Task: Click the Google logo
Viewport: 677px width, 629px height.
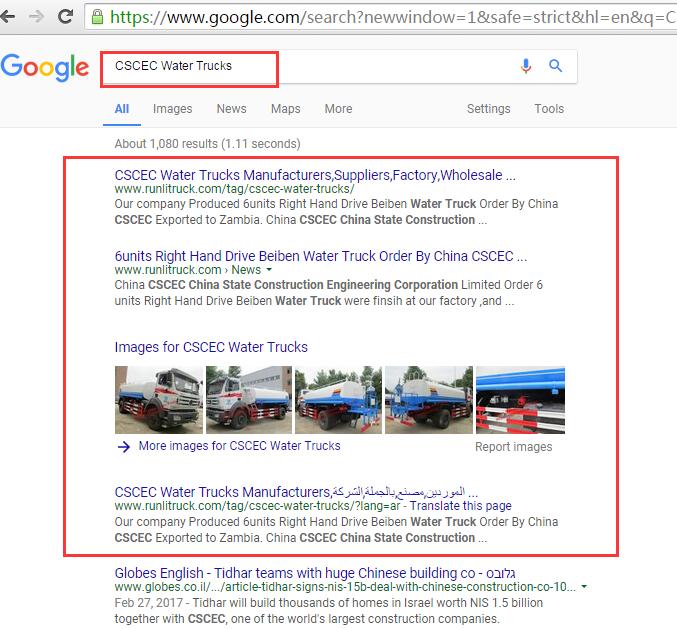Action: [x=45, y=67]
